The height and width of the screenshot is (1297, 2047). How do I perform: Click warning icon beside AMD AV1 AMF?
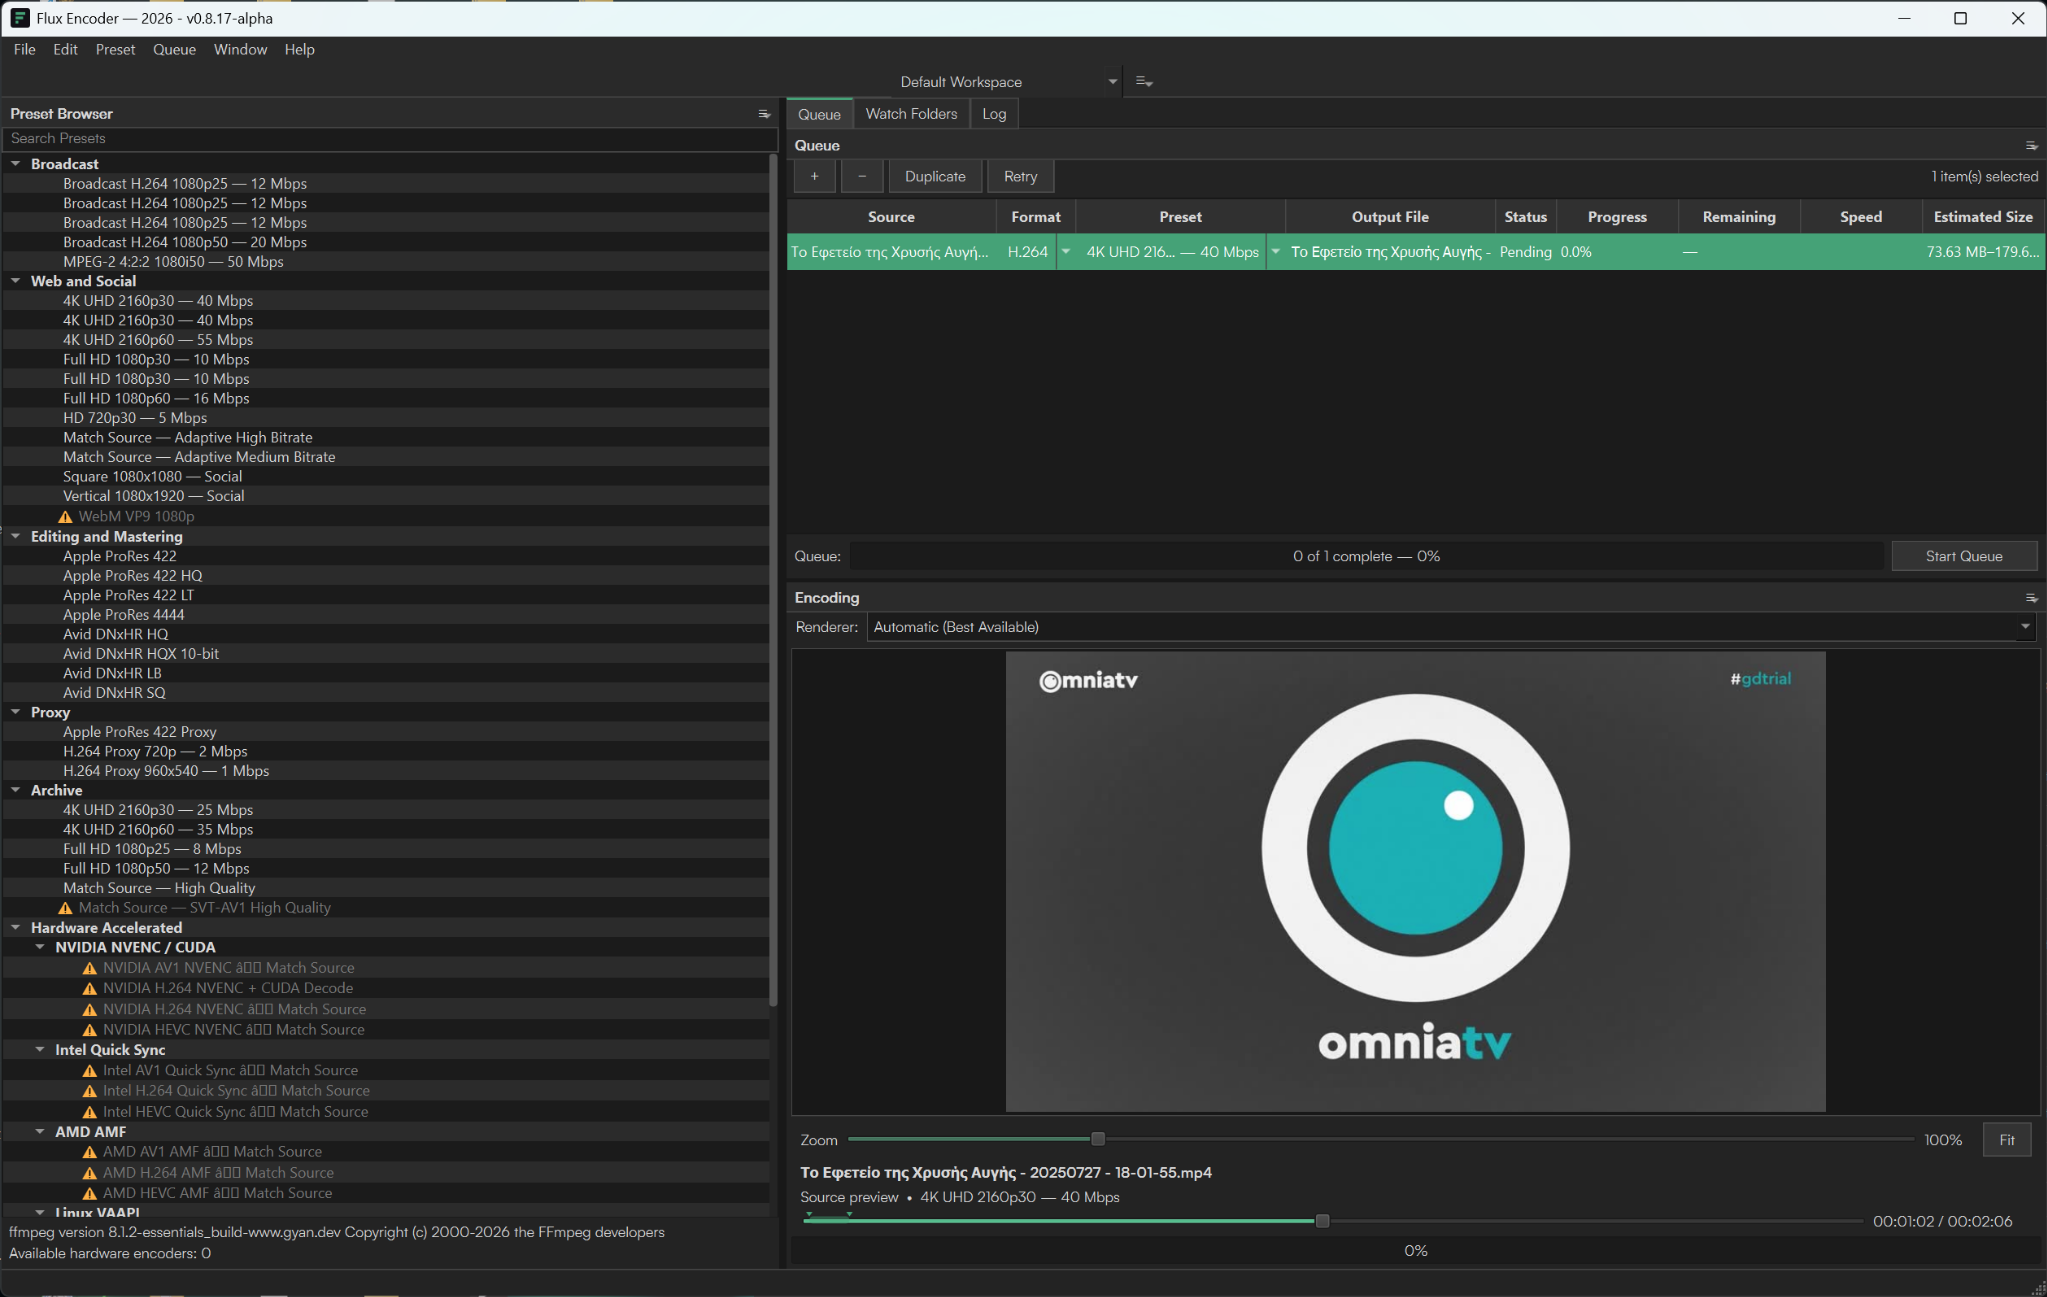tap(90, 1152)
